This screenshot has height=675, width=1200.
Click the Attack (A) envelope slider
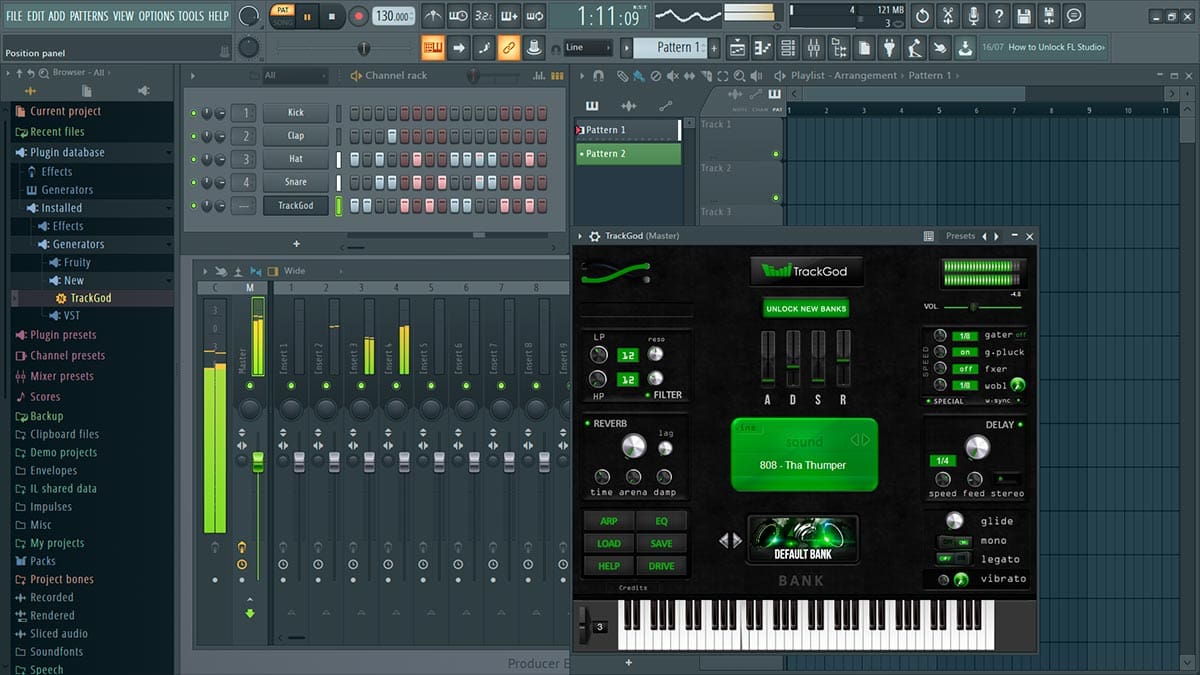pyautogui.click(x=768, y=360)
